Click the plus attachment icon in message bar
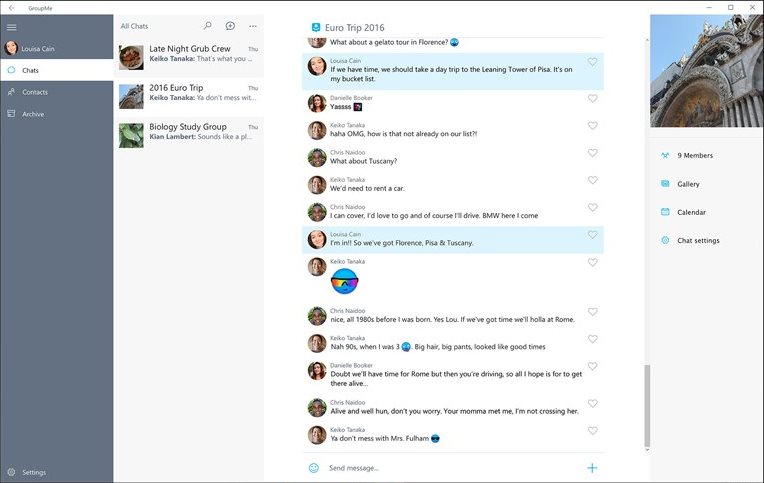Image resolution: width=764 pixels, height=483 pixels. coord(592,468)
